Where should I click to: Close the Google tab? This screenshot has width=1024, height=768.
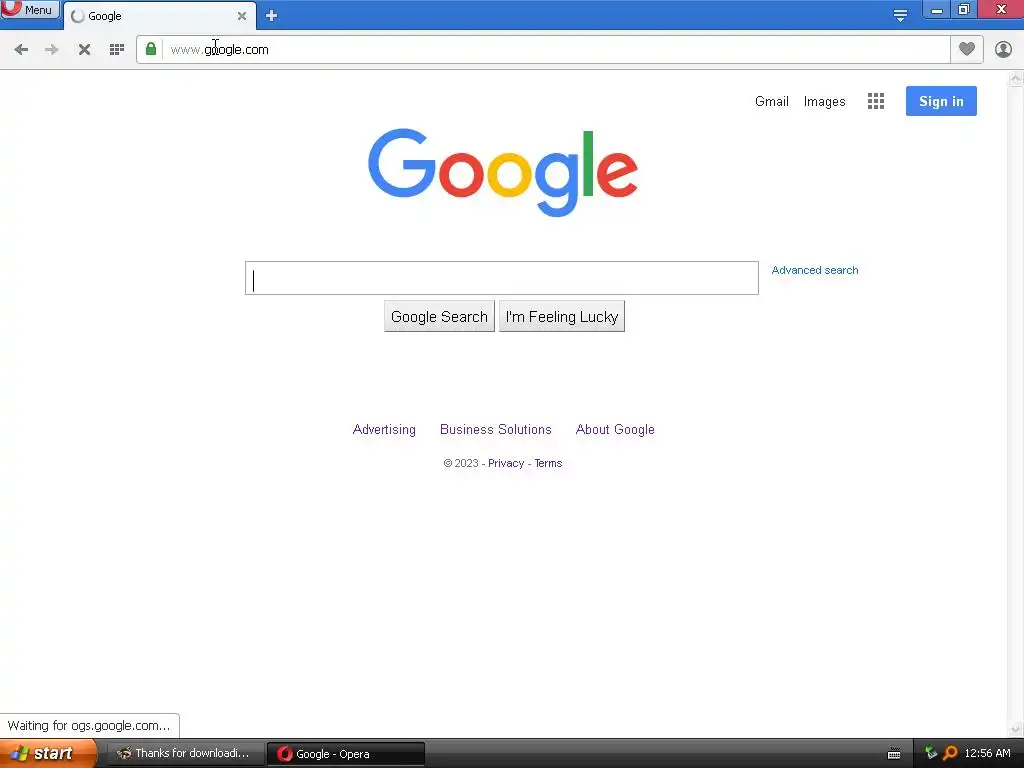pyautogui.click(x=242, y=16)
